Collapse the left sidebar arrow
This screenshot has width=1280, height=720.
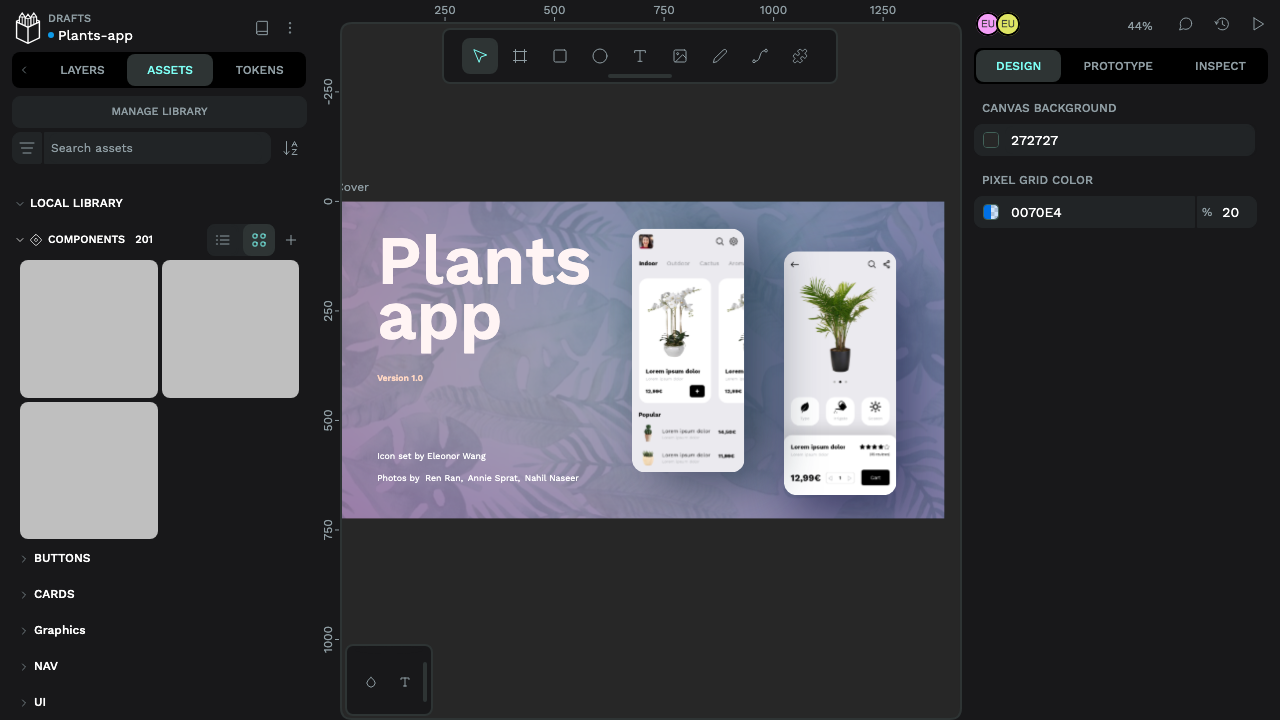pos(24,70)
